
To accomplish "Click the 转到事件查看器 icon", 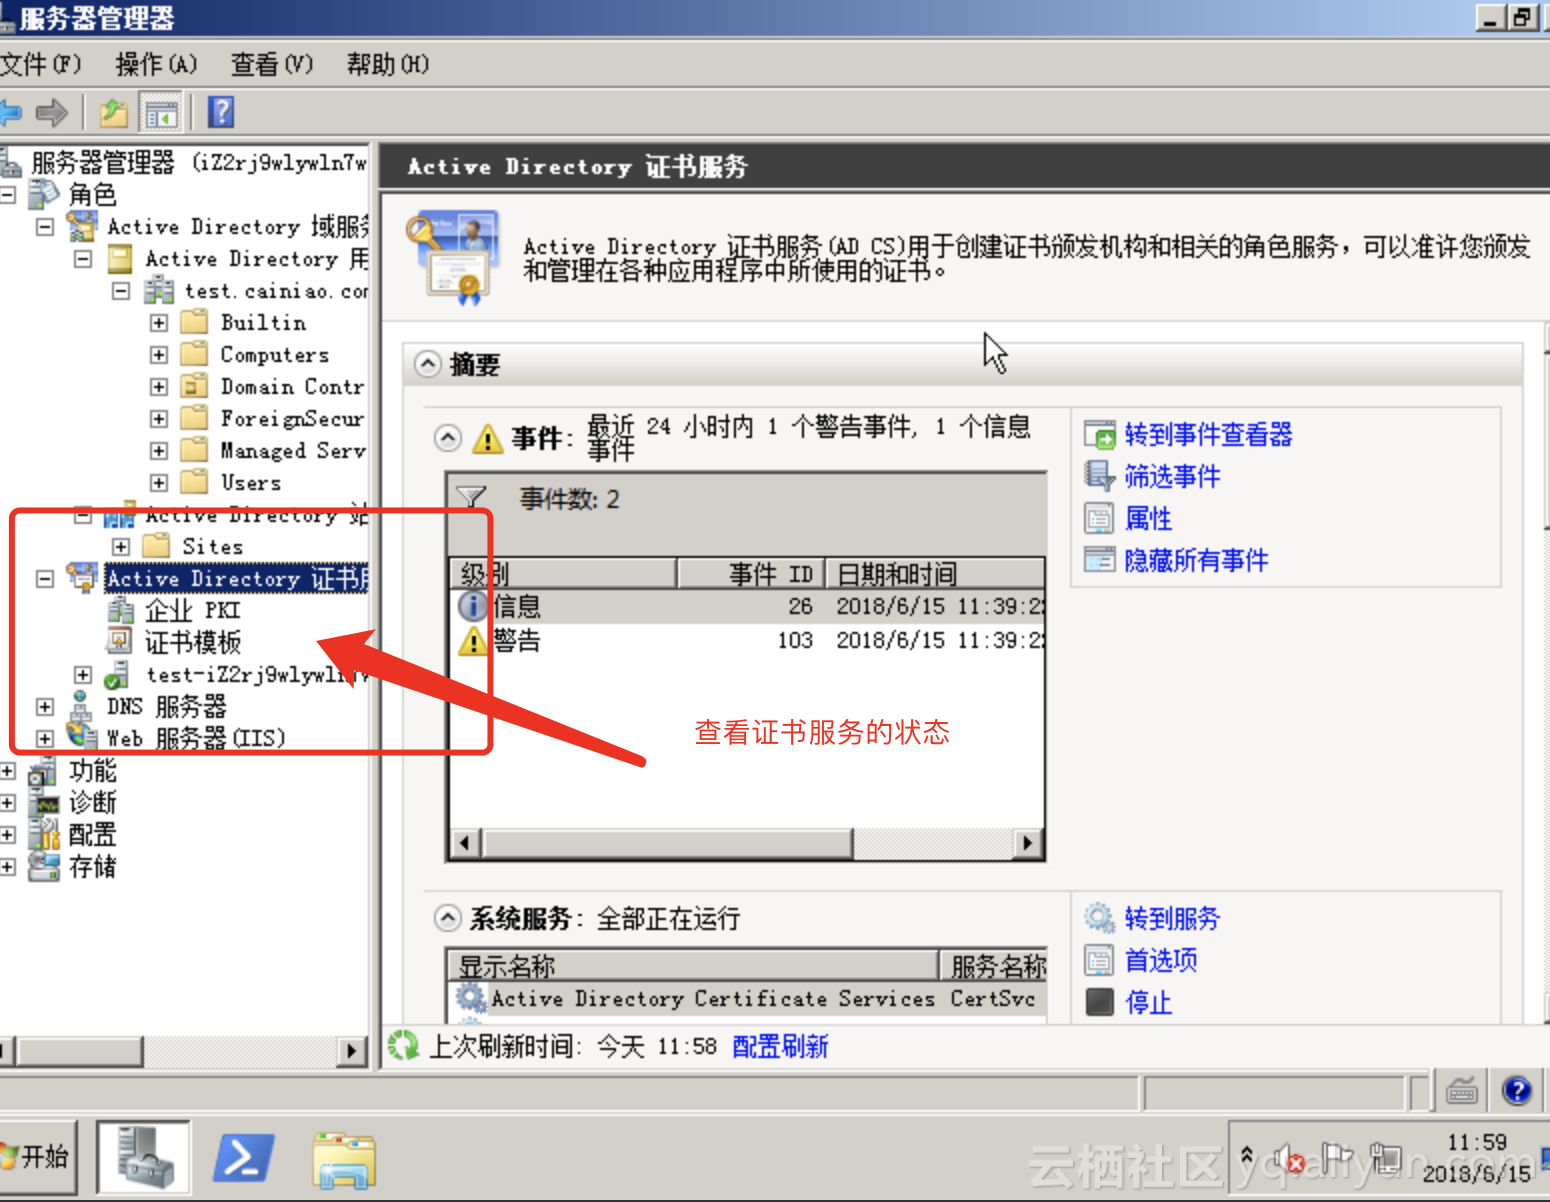I will tap(1100, 434).
